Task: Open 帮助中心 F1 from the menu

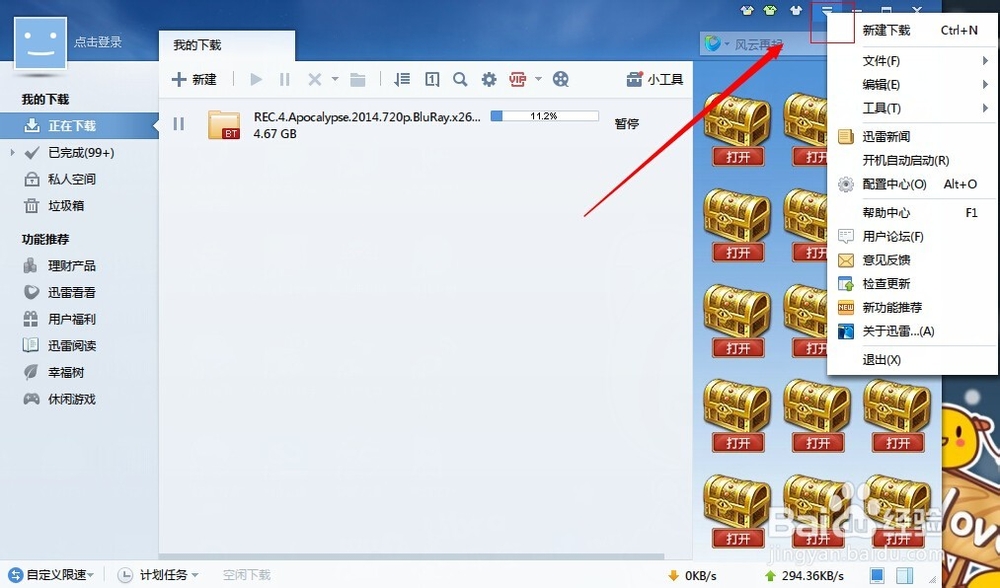Action: (913, 212)
